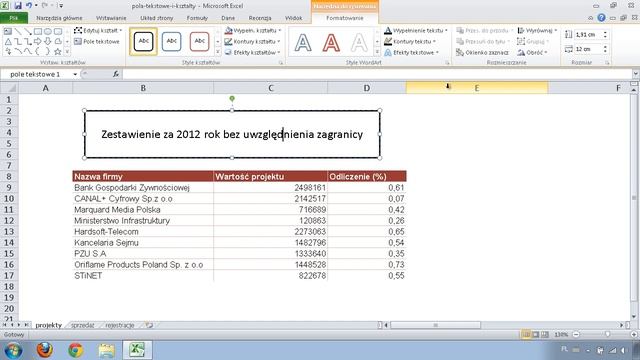Switch to Recenzja tab
The image size is (640, 360).
coord(260,18)
